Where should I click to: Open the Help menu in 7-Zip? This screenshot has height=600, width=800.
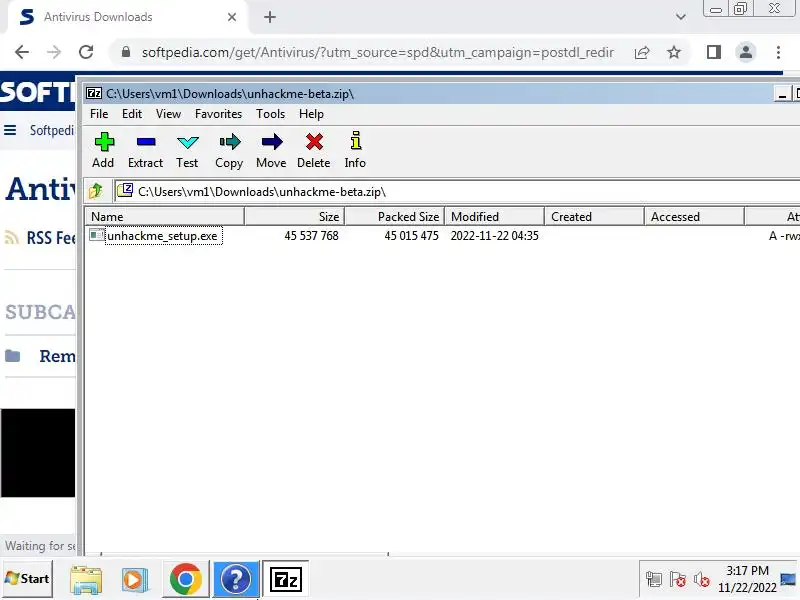click(311, 114)
